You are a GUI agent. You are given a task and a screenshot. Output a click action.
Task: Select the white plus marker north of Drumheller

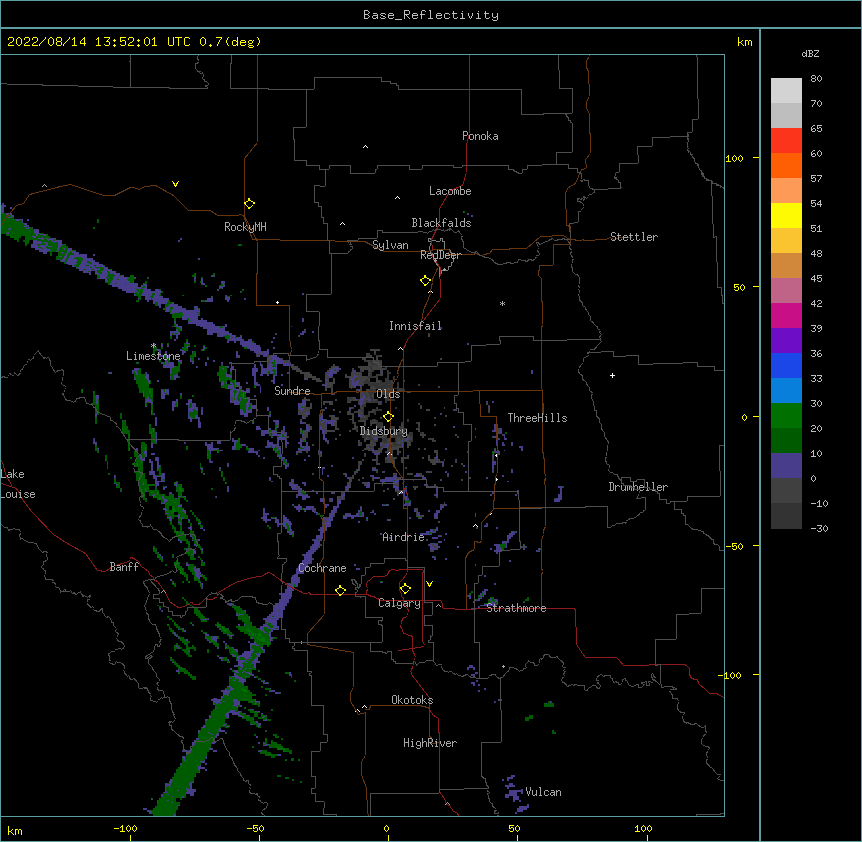(x=612, y=375)
